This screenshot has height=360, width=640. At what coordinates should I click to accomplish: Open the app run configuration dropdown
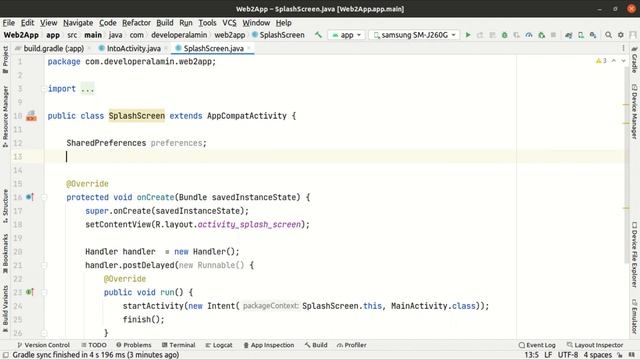pyautogui.click(x=347, y=35)
